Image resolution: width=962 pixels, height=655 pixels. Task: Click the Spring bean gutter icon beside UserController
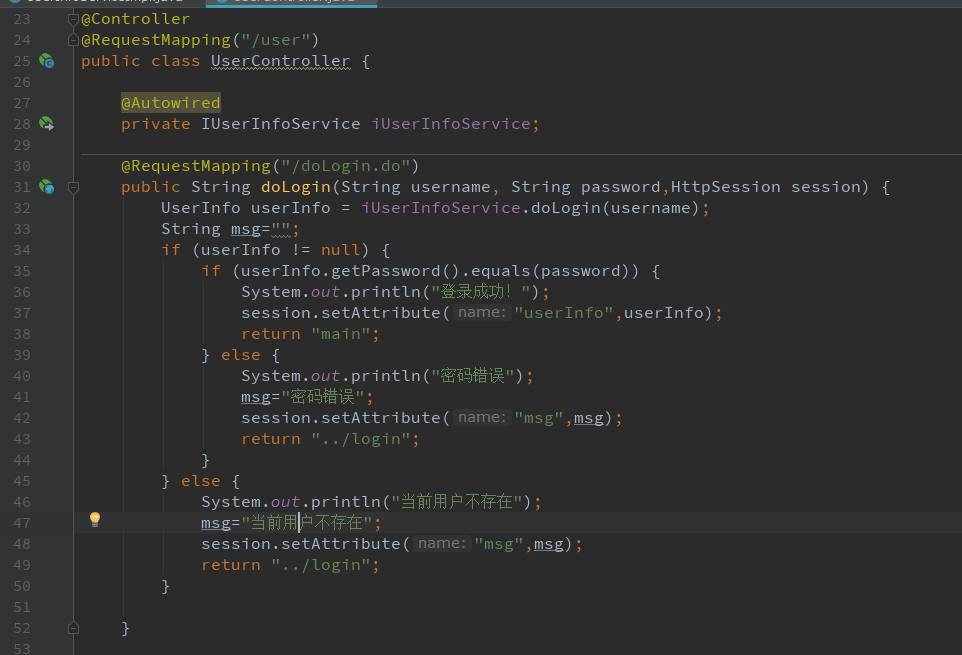47,61
